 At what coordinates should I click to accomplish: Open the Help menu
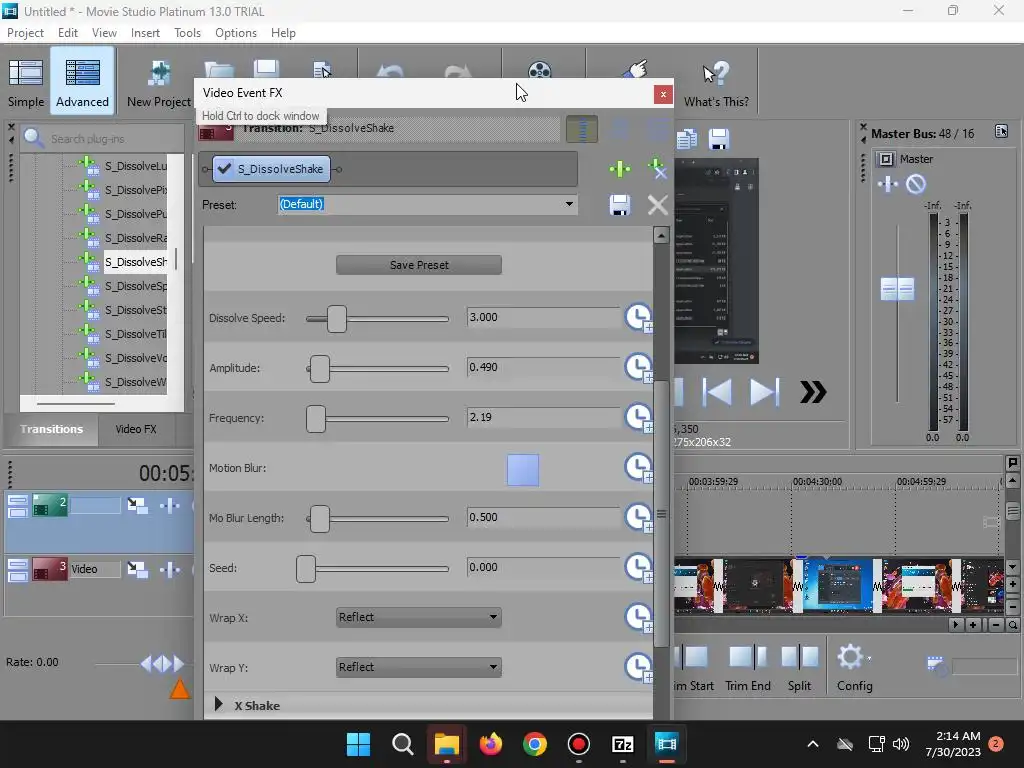283,33
